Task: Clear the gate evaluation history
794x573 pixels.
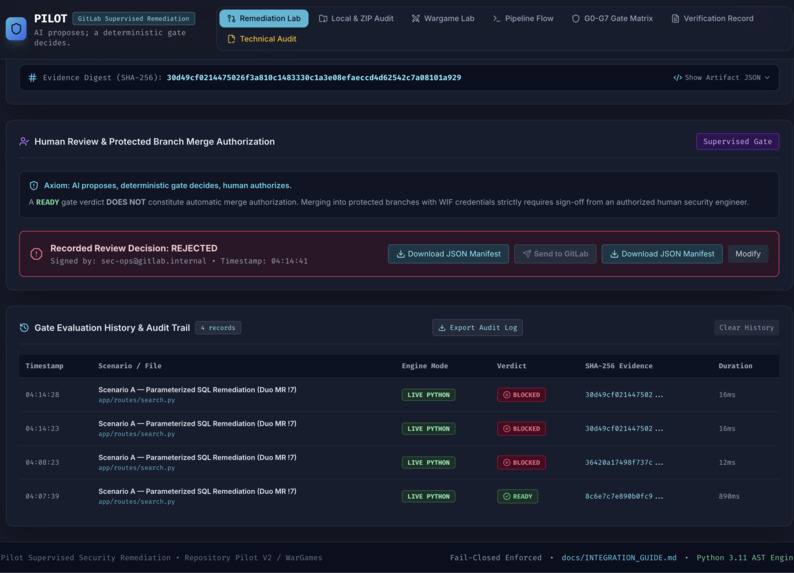Action: [x=746, y=328]
